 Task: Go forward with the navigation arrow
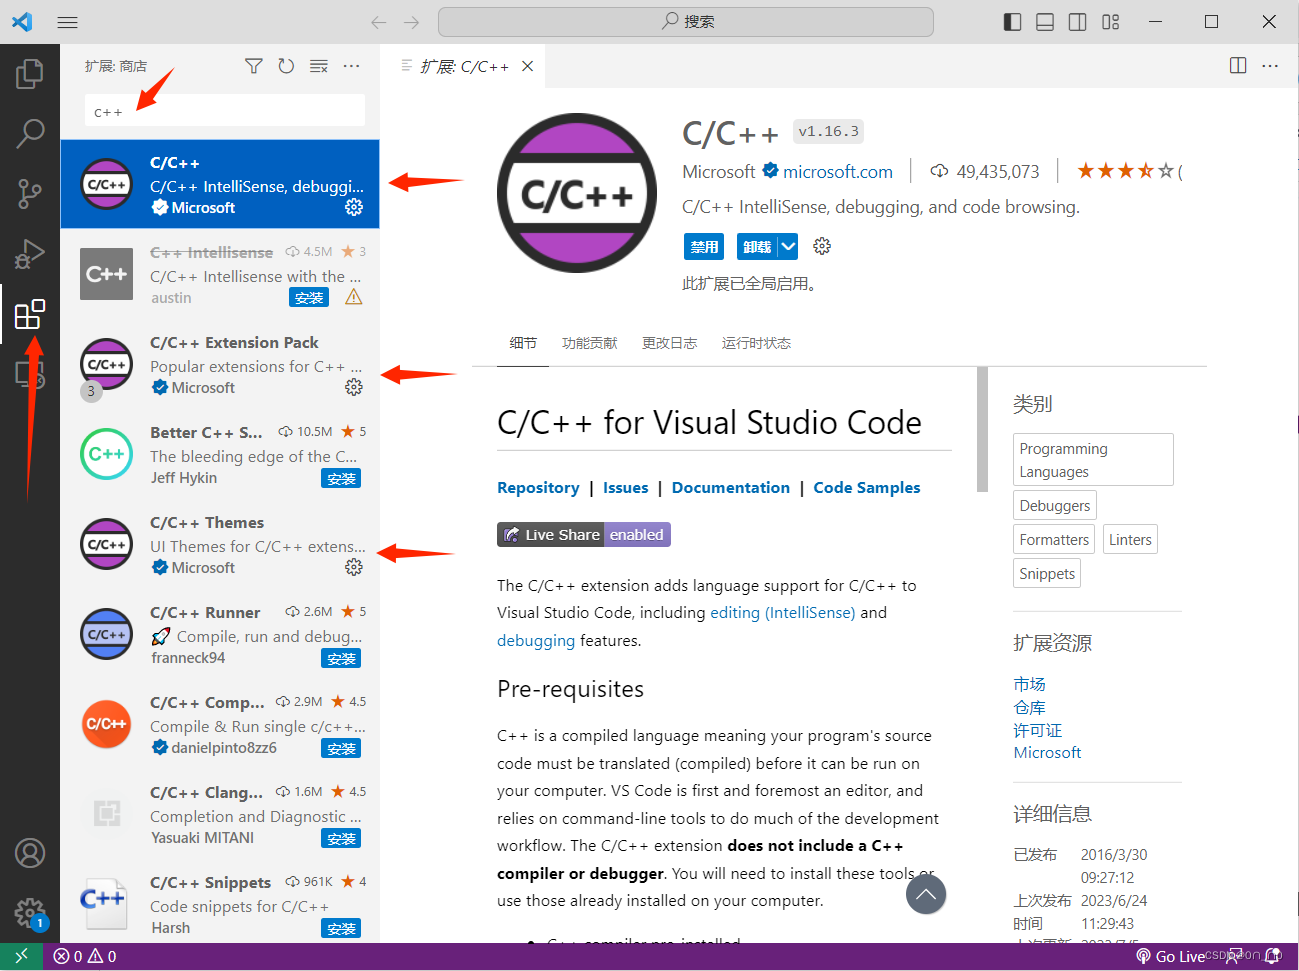point(412,22)
